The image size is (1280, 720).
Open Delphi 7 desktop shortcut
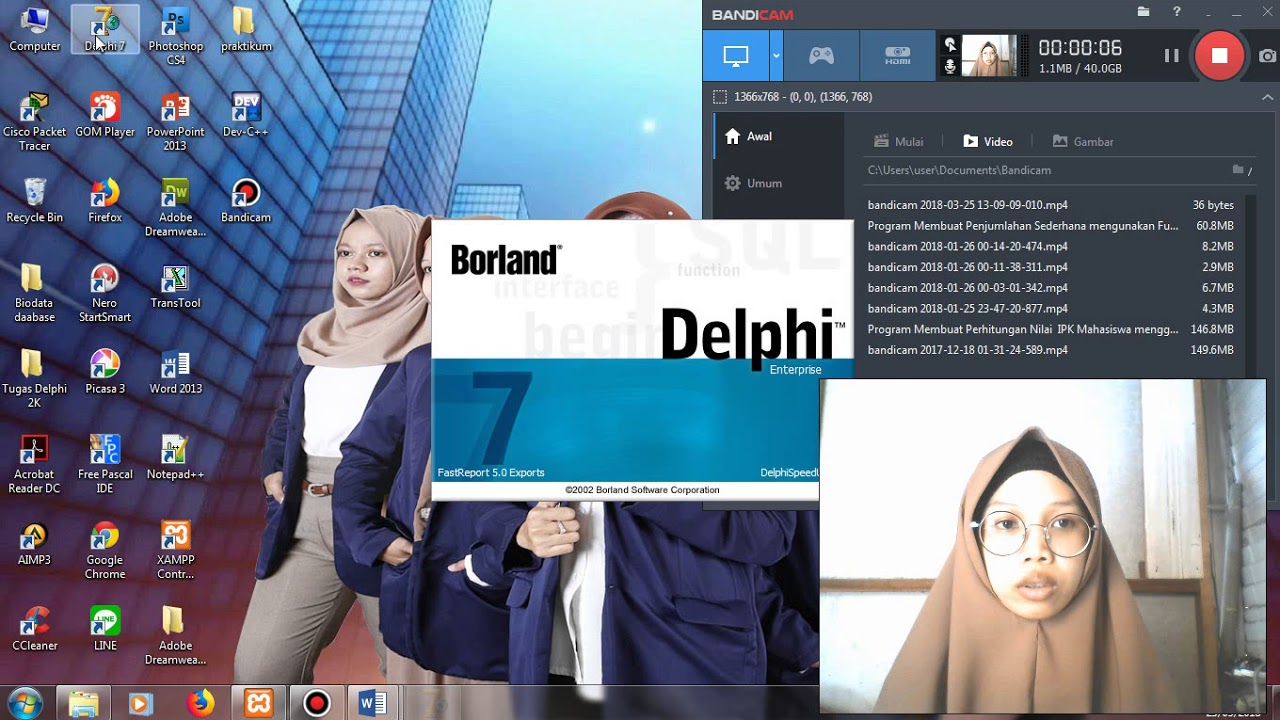[x=105, y=29]
